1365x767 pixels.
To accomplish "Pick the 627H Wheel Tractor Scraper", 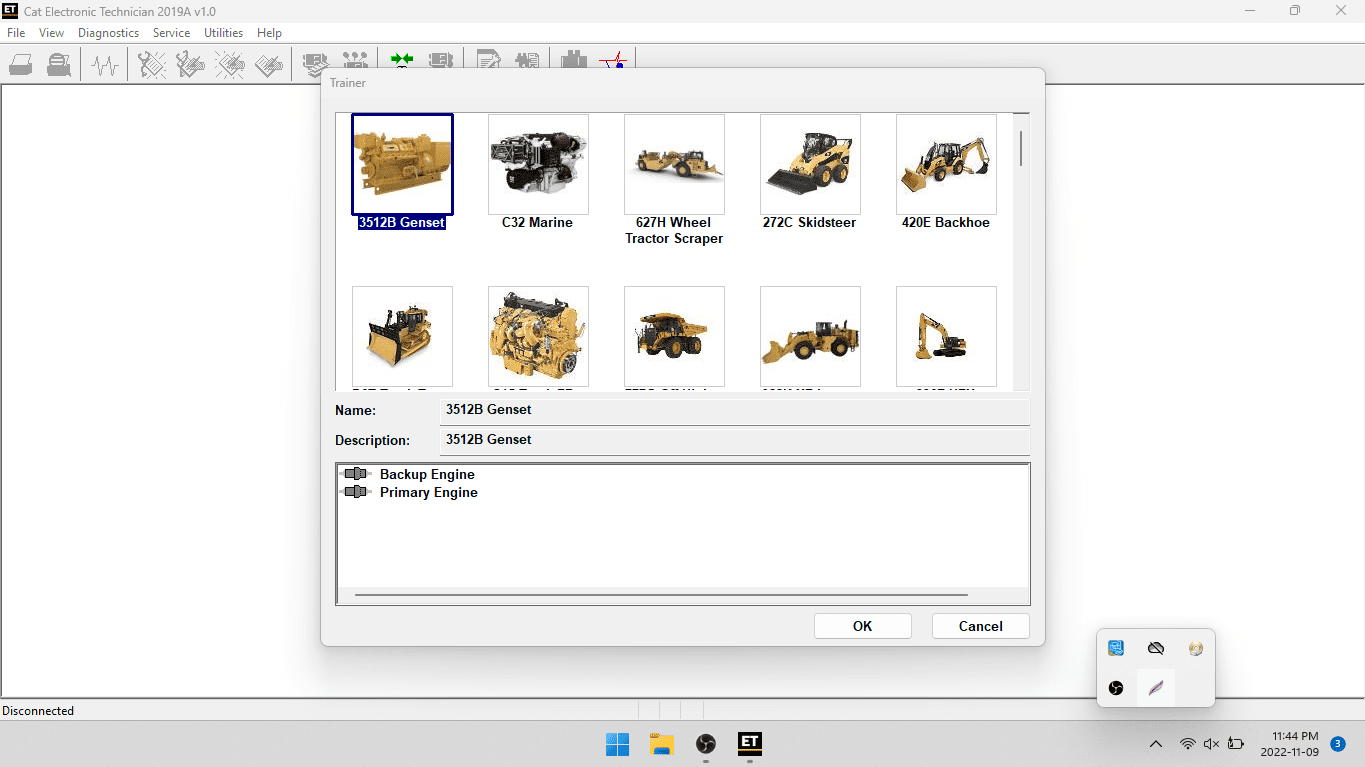I will pyautogui.click(x=674, y=164).
